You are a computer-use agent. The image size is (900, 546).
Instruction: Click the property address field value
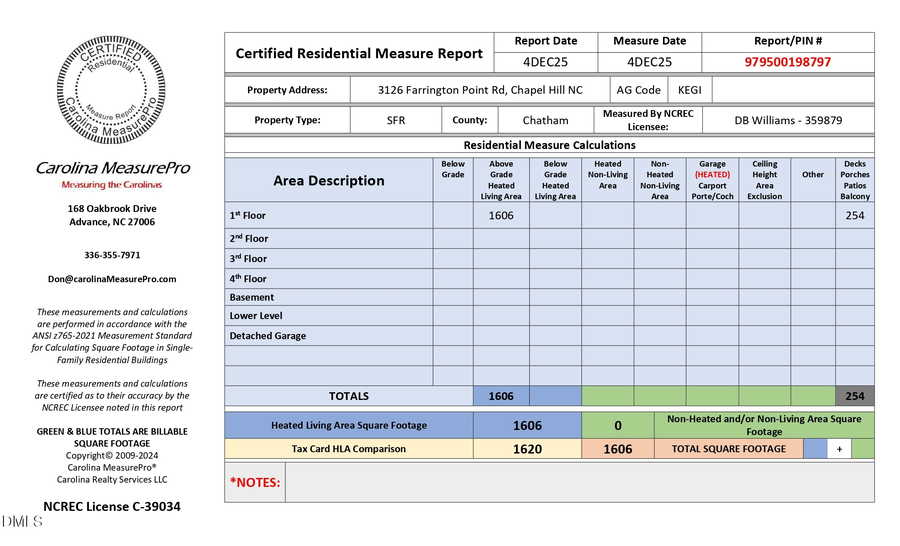tap(480, 90)
